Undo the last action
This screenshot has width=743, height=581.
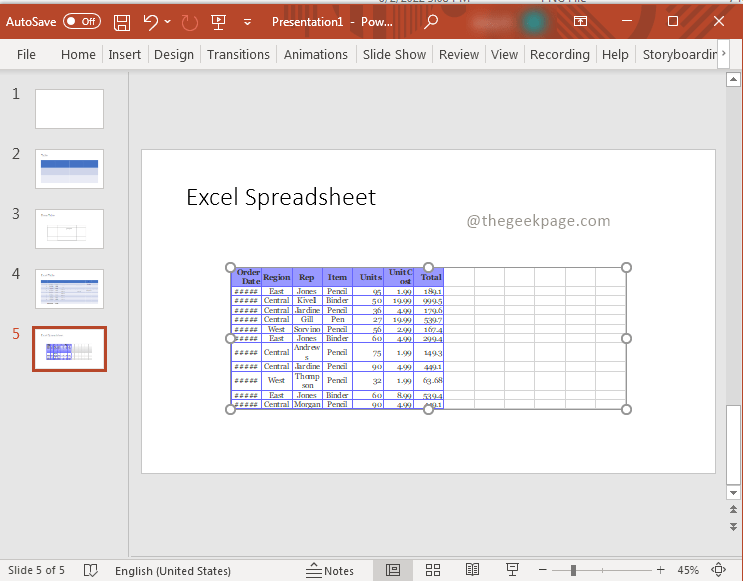(150, 21)
